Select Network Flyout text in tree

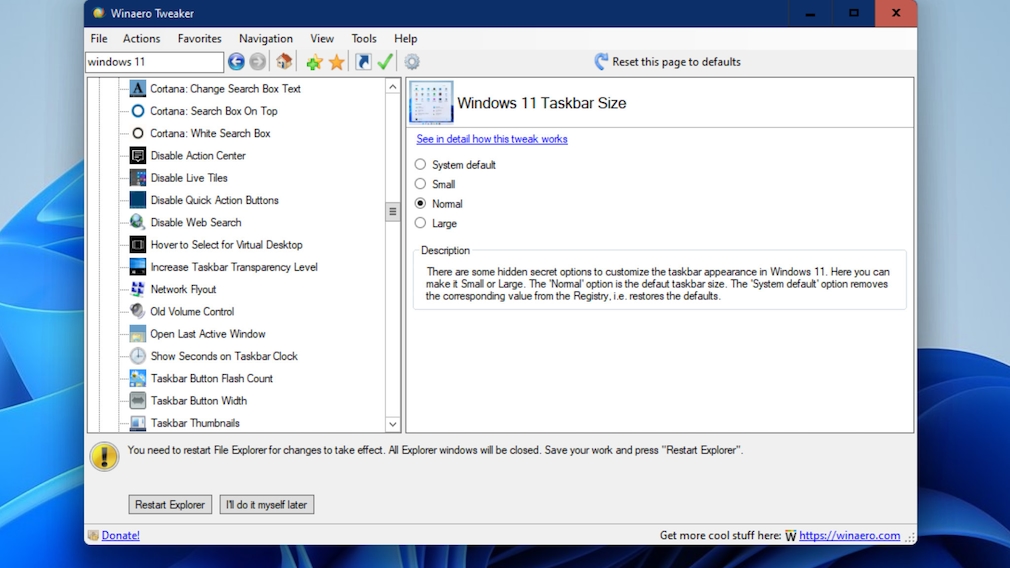click(183, 289)
